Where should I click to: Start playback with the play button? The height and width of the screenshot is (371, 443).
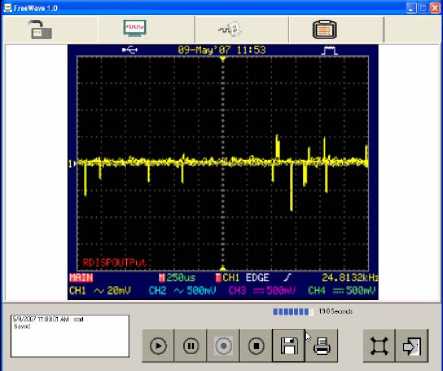click(158, 346)
